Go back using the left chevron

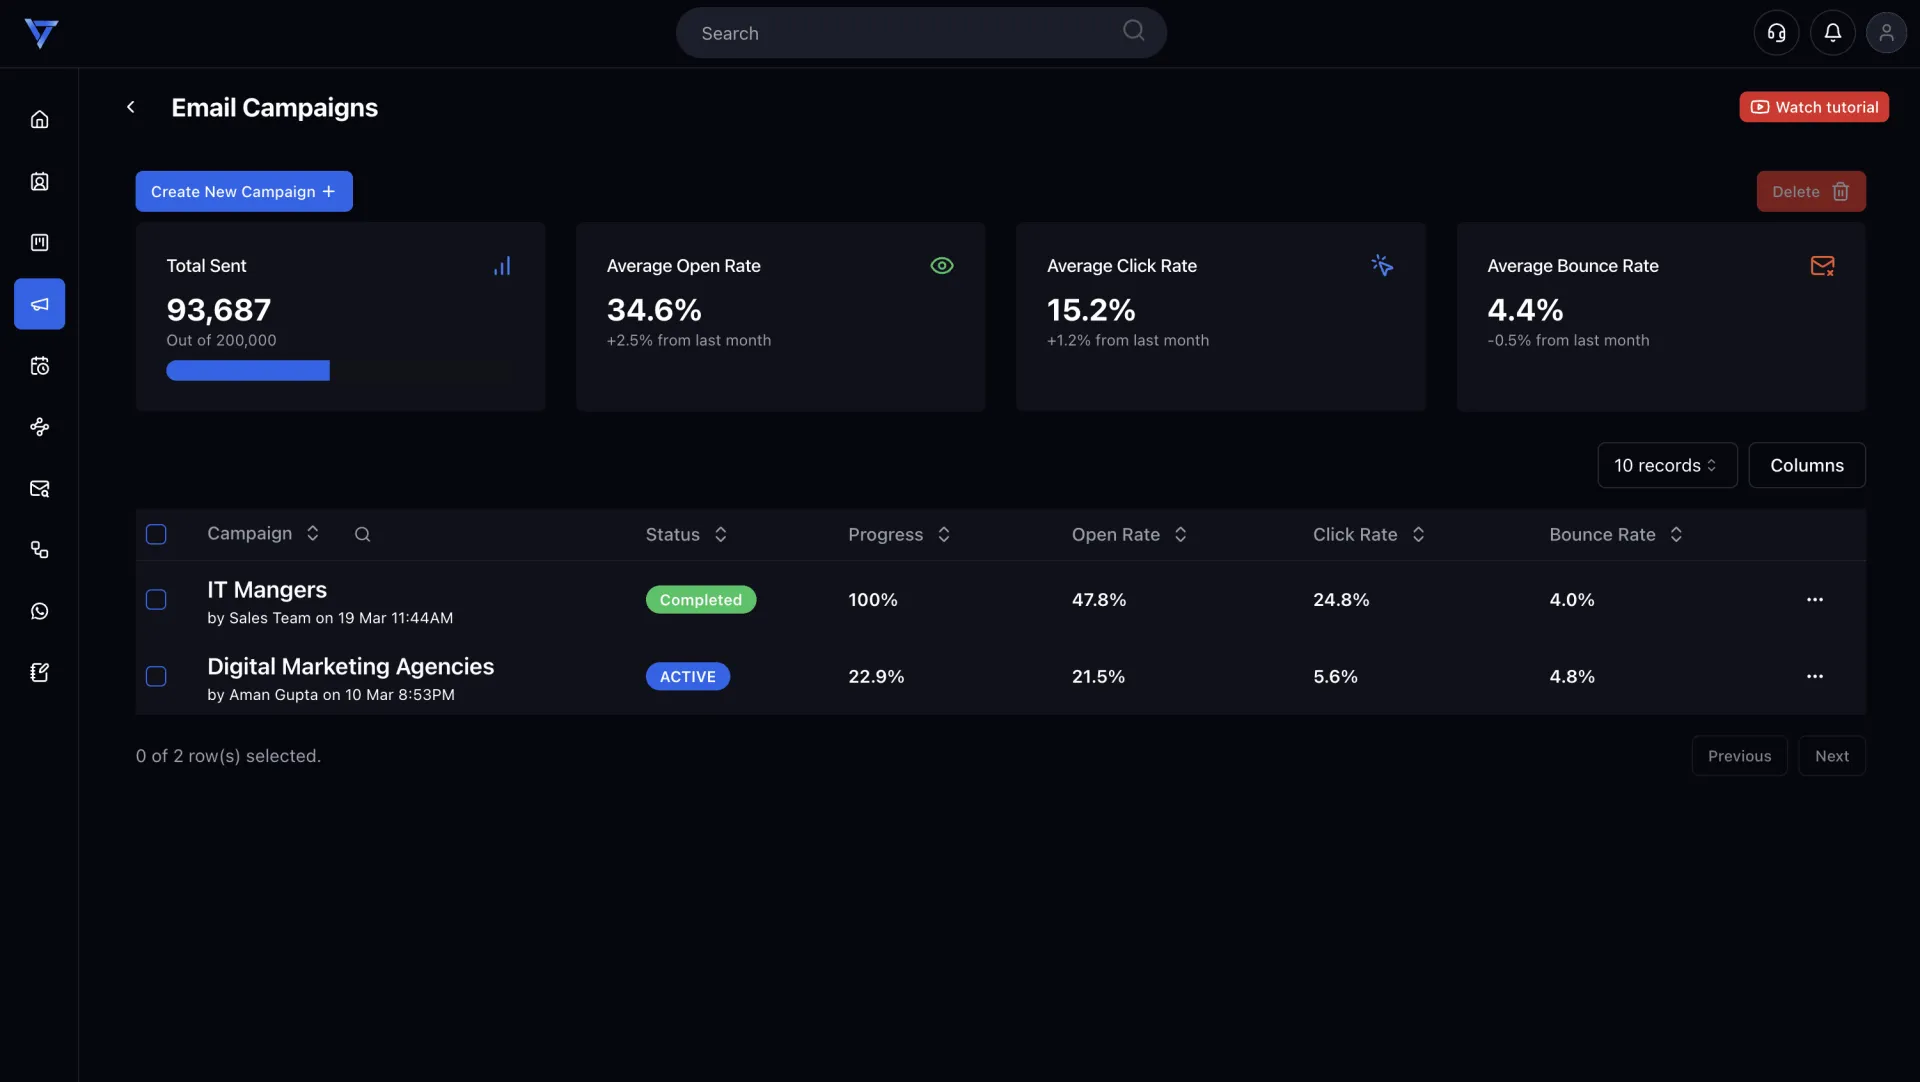(x=130, y=107)
